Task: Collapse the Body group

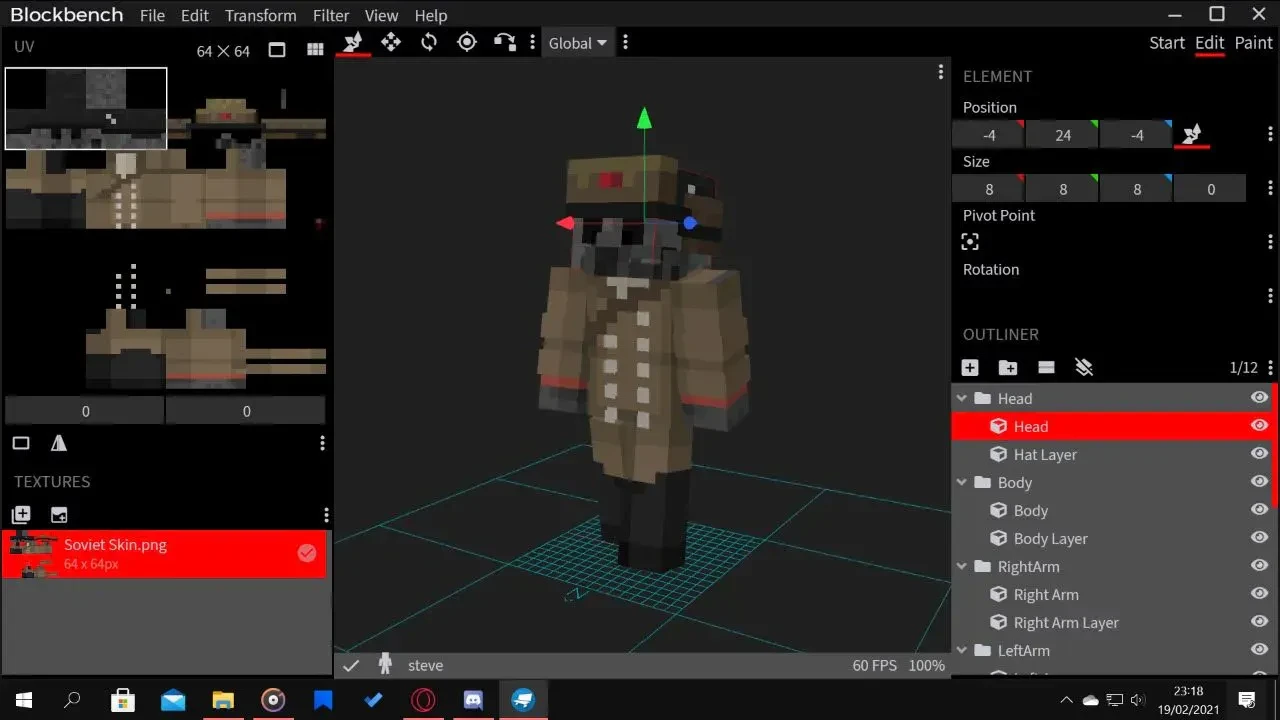Action: pyautogui.click(x=962, y=482)
